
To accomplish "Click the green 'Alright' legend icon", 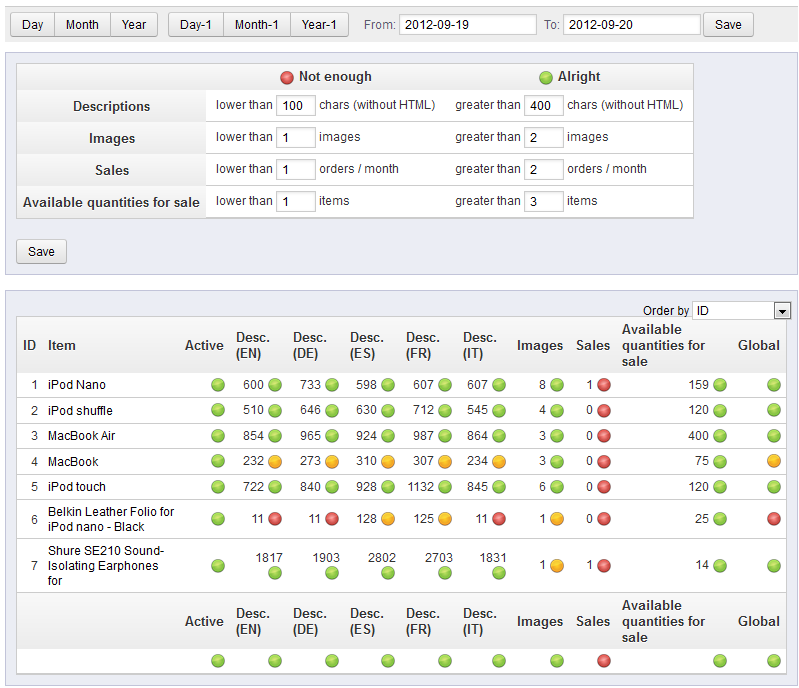I will pyautogui.click(x=546, y=77).
